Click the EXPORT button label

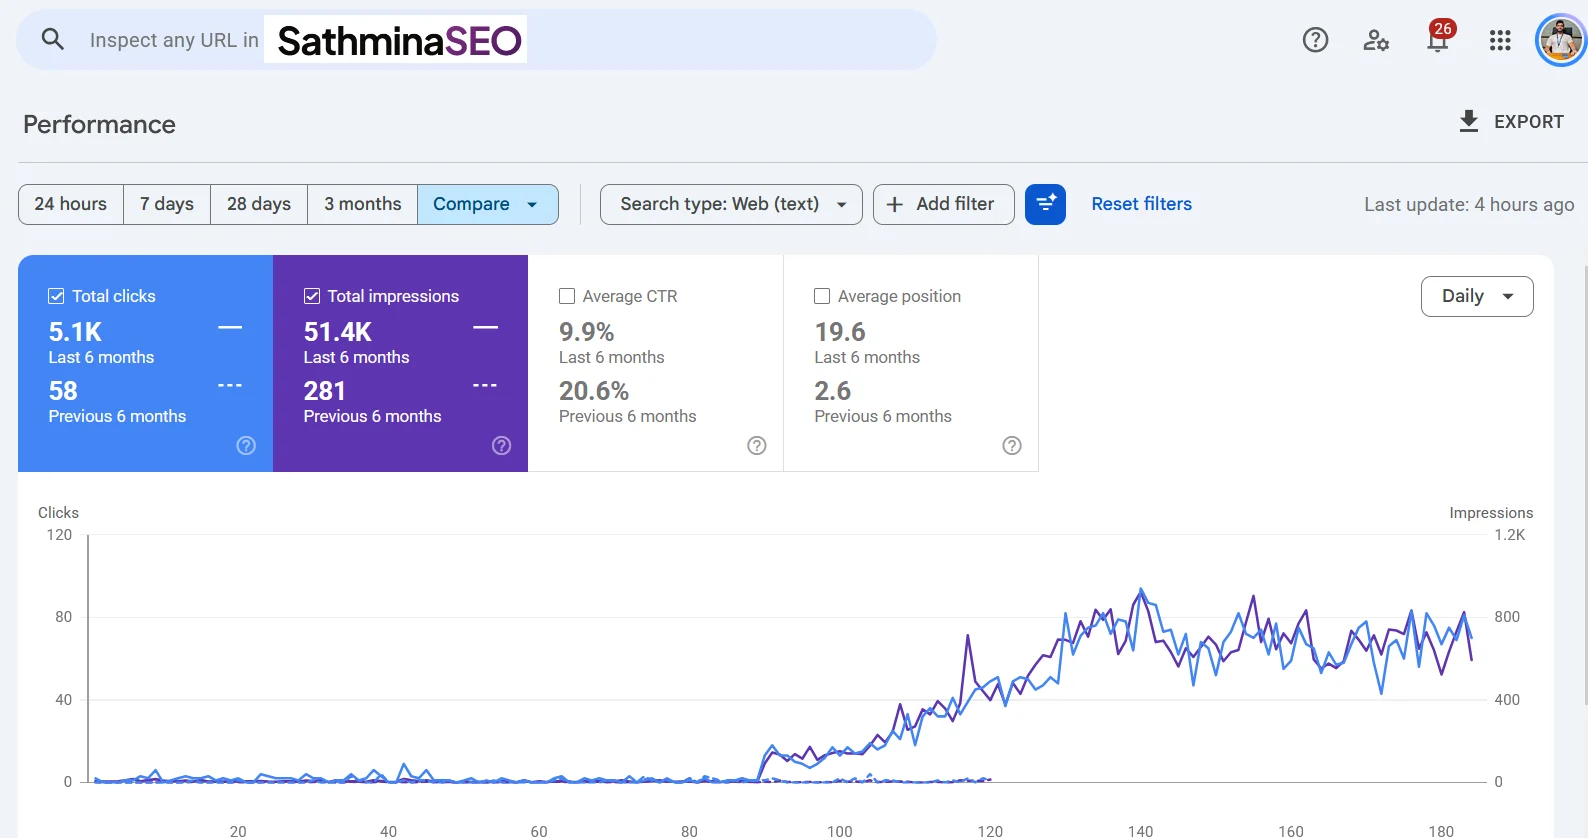tap(1529, 122)
